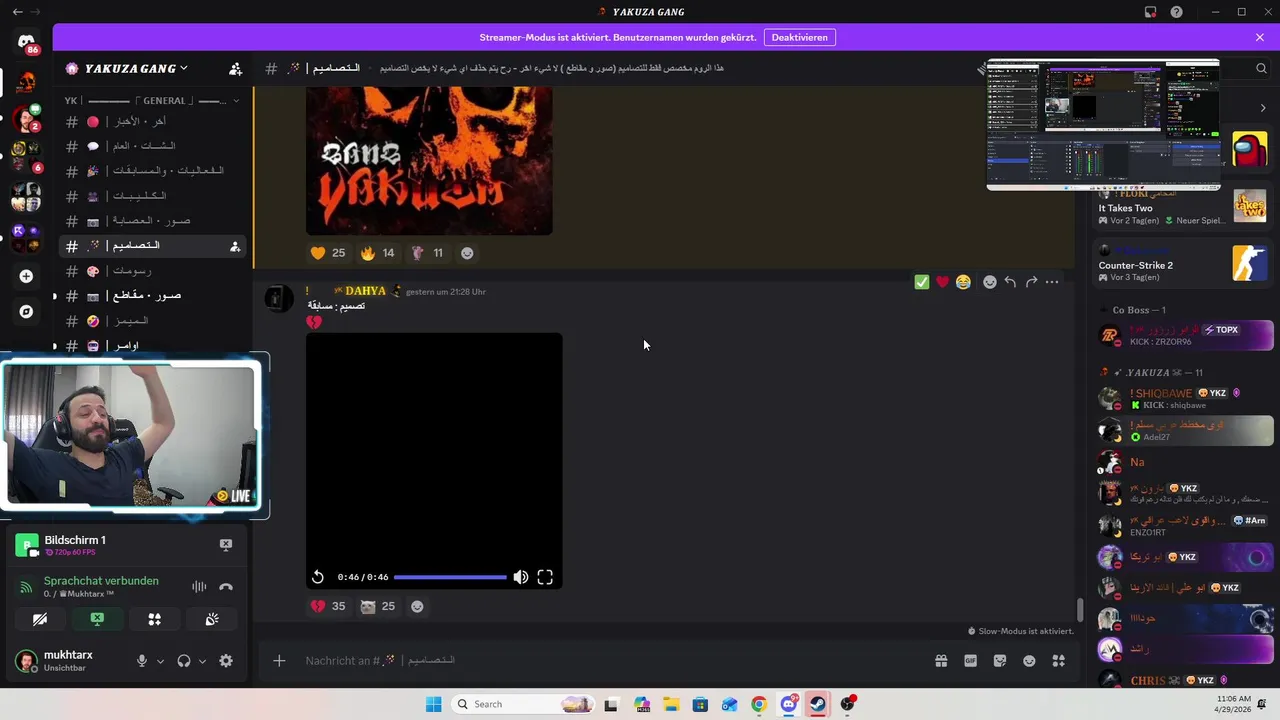
Task: Open more options on DAHYA message
Action: pyautogui.click(x=1052, y=282)
